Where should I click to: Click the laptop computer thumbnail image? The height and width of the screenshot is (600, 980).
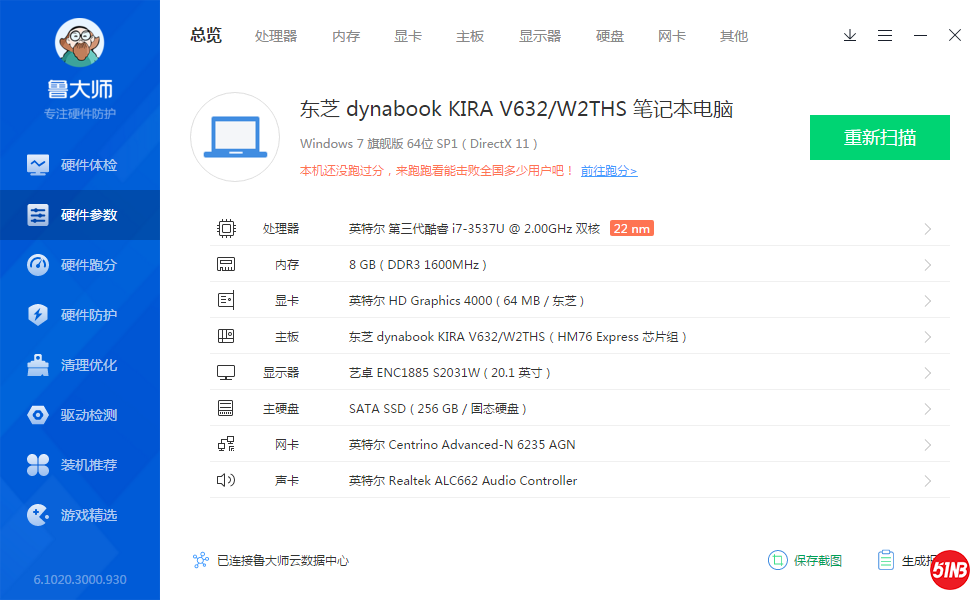click(x=234, y=137)
